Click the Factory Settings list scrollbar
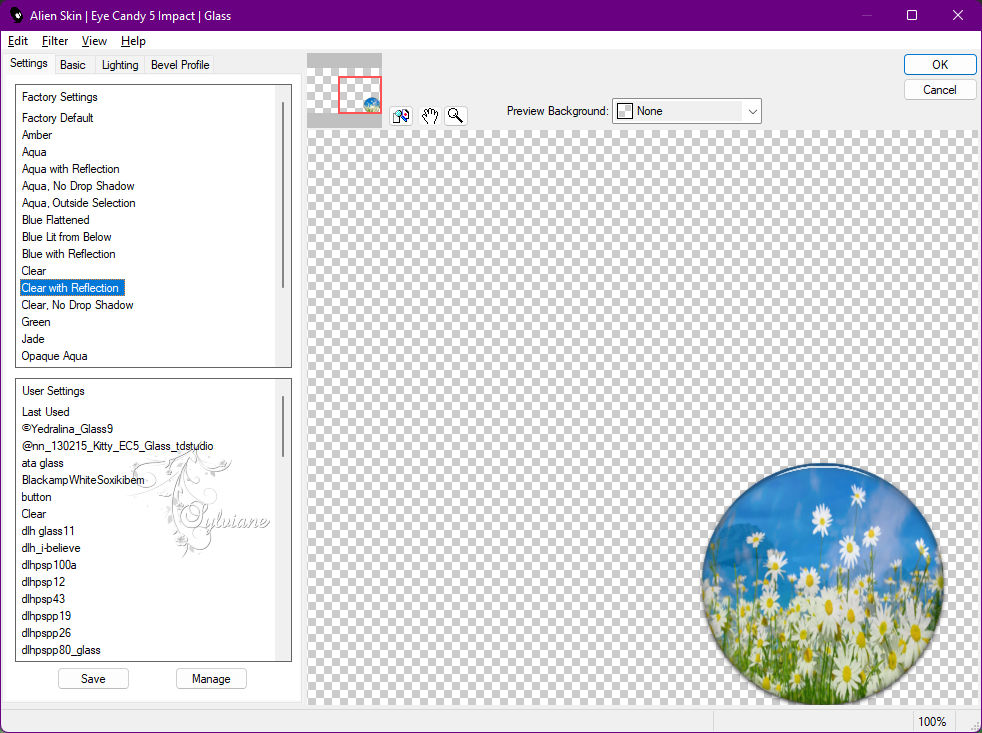The image size is (982, 733). (283, 194)
